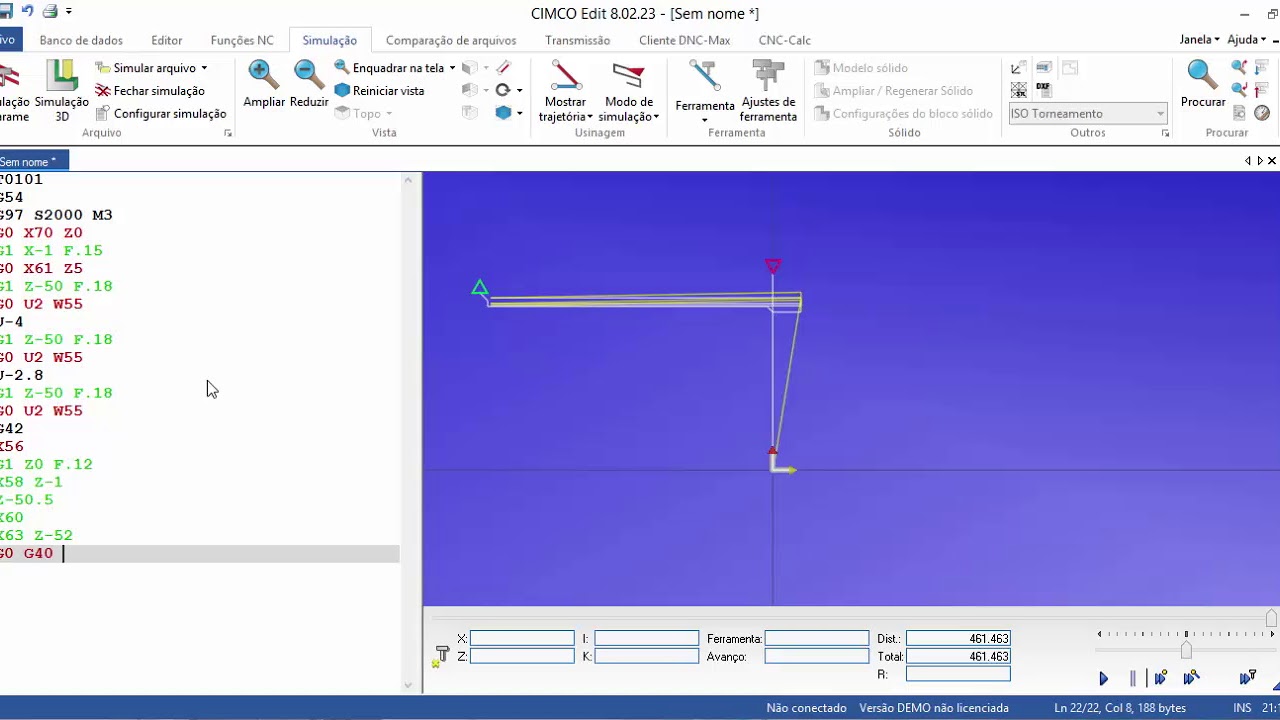This screenshot has width=1280, height=720.
Task: Move the simulation speed slider handle
Action: click(1186, 650)
